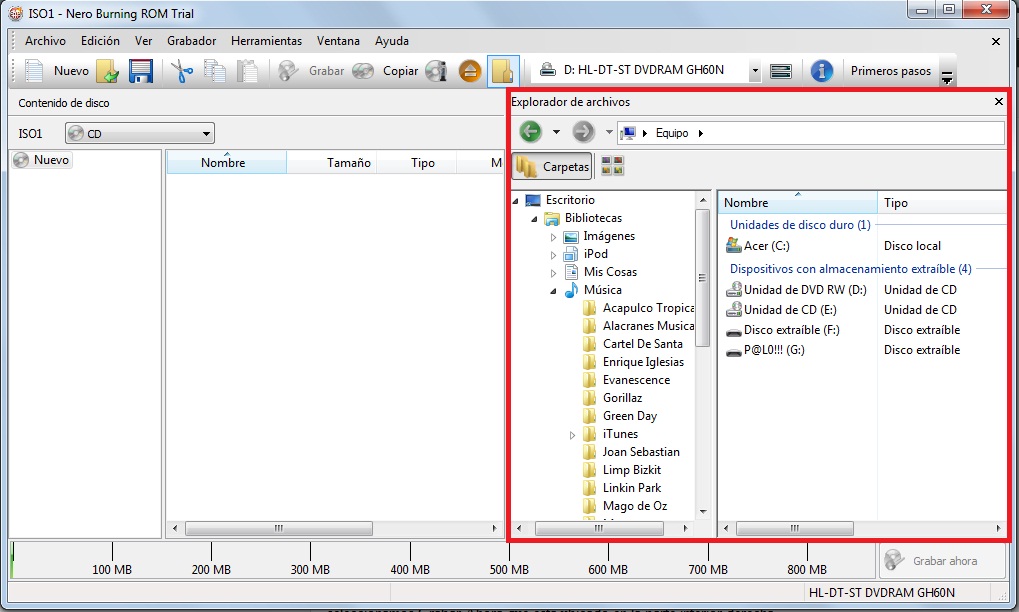Open the forward history dropdown arrow
The width and height of the screenshot is (1019, 612).
tap(609, 132)
